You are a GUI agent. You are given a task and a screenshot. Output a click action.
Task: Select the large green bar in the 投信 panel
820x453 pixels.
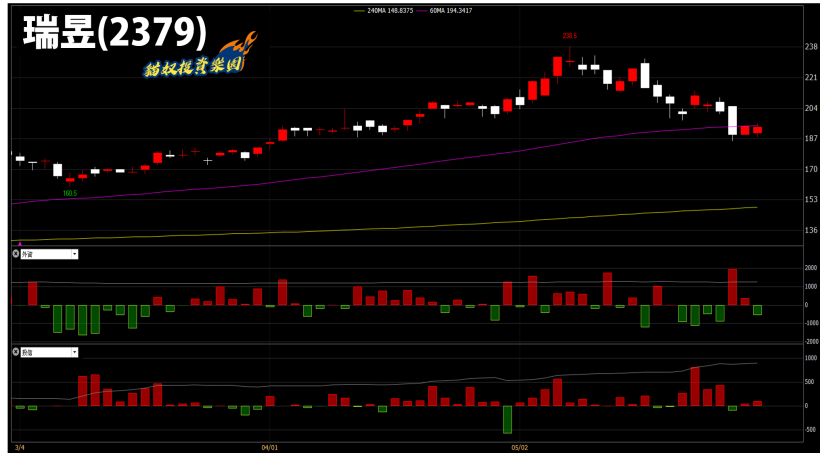pos(507,419)
